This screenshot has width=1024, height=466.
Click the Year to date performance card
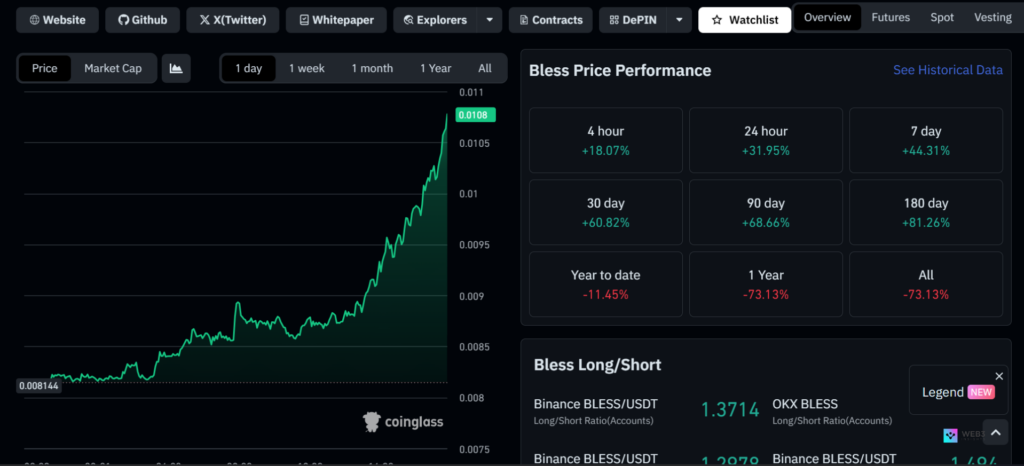click(606, 284)
